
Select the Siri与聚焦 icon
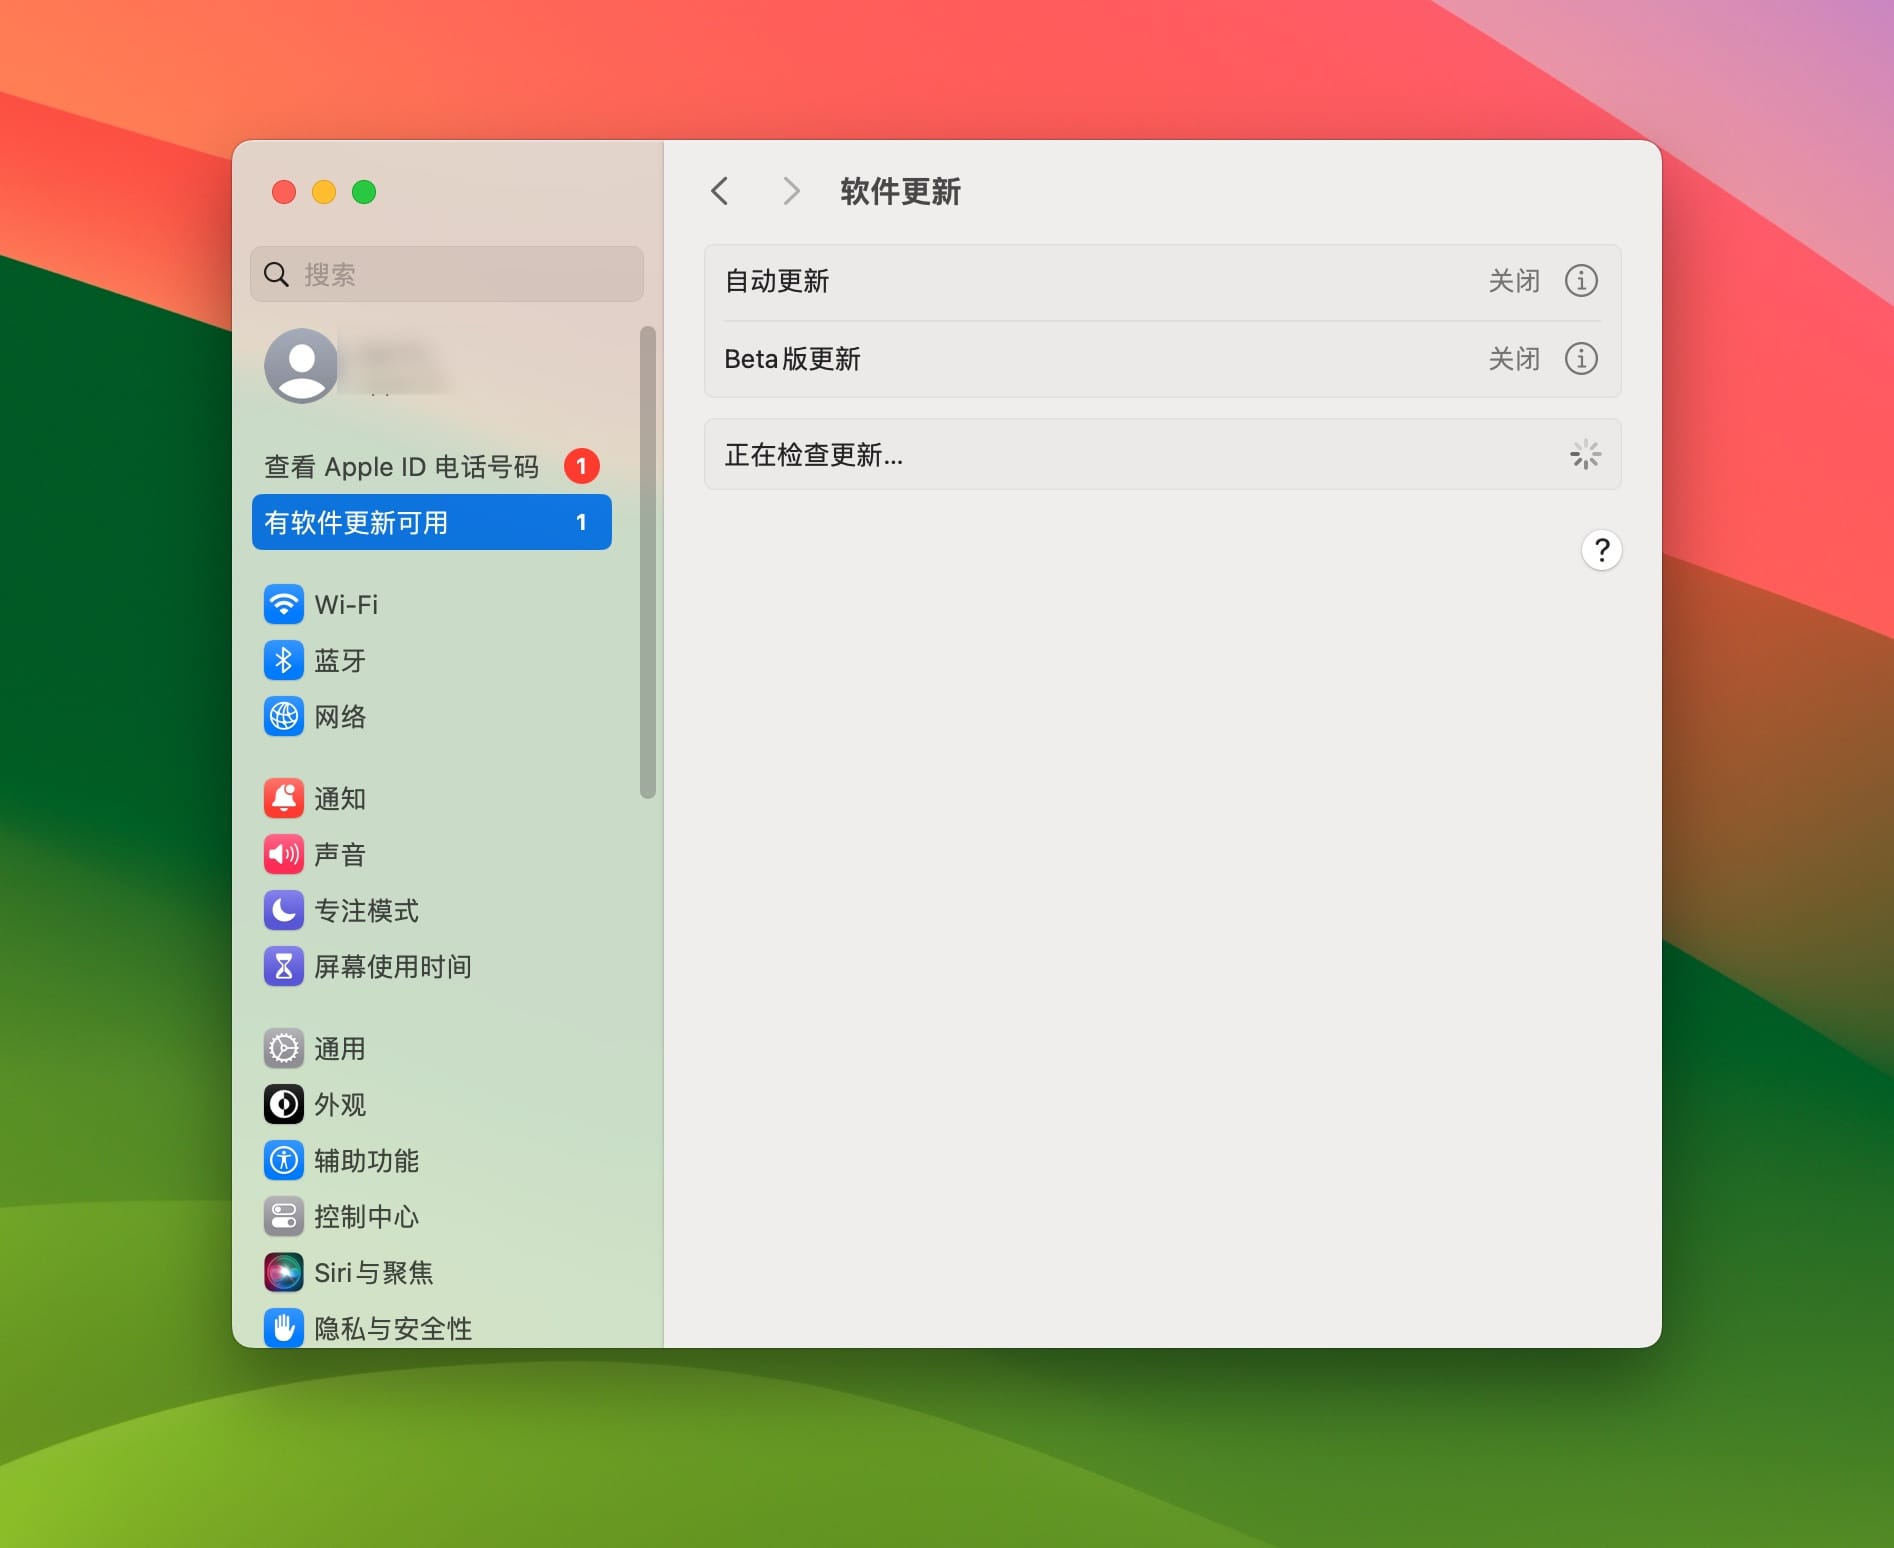tap(284, 1272)
